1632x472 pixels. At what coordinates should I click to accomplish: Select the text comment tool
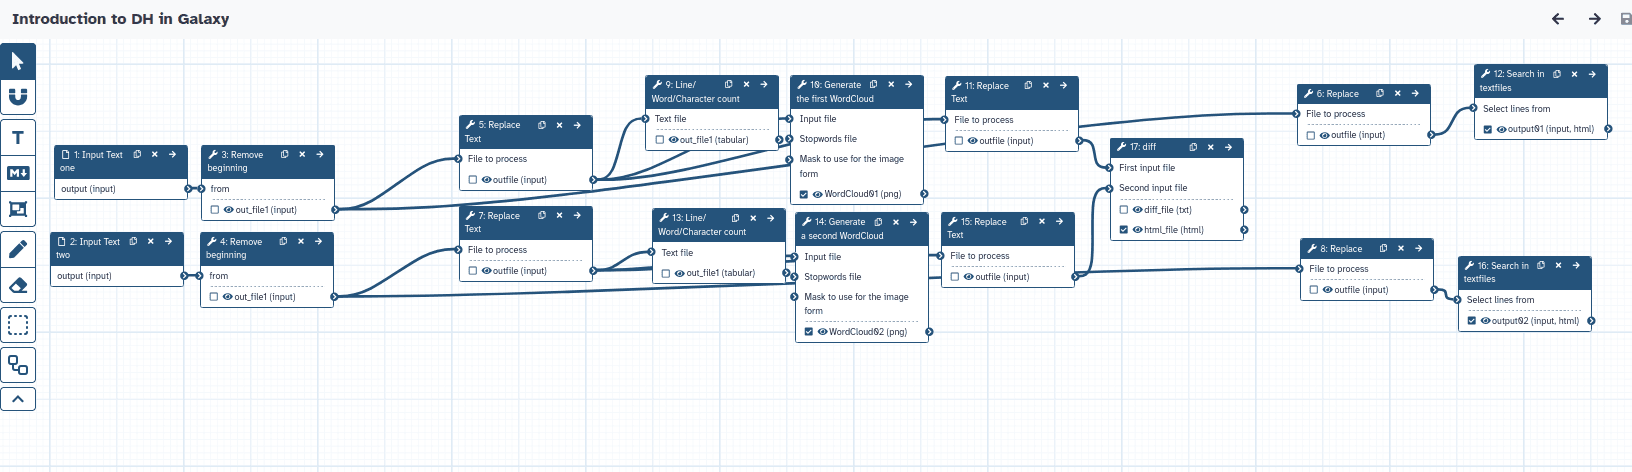(x=18, y=138)
